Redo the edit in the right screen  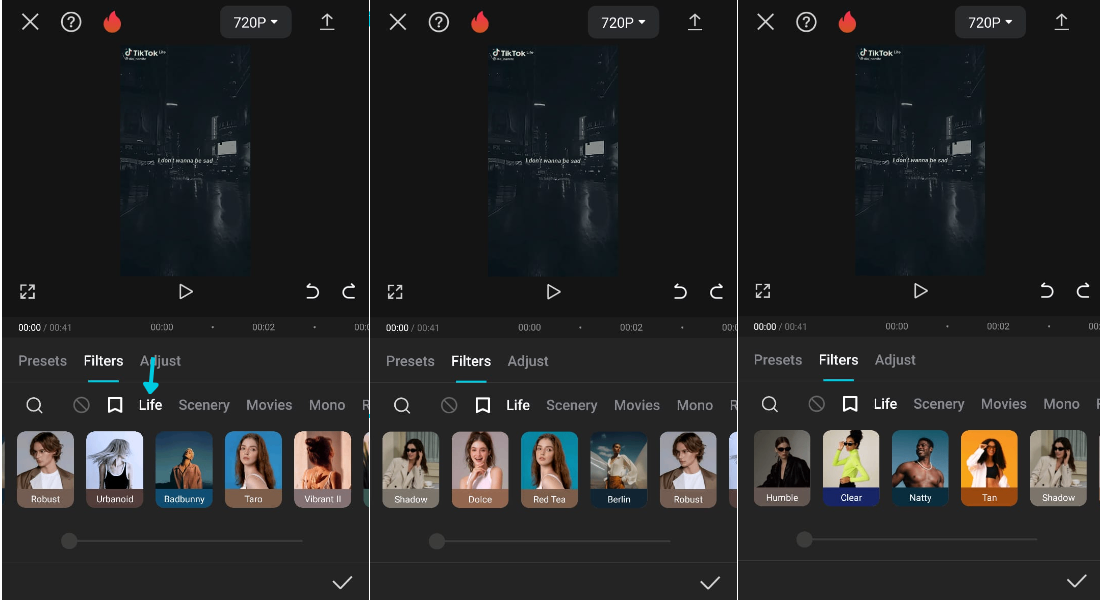(x=1083, y=291)
